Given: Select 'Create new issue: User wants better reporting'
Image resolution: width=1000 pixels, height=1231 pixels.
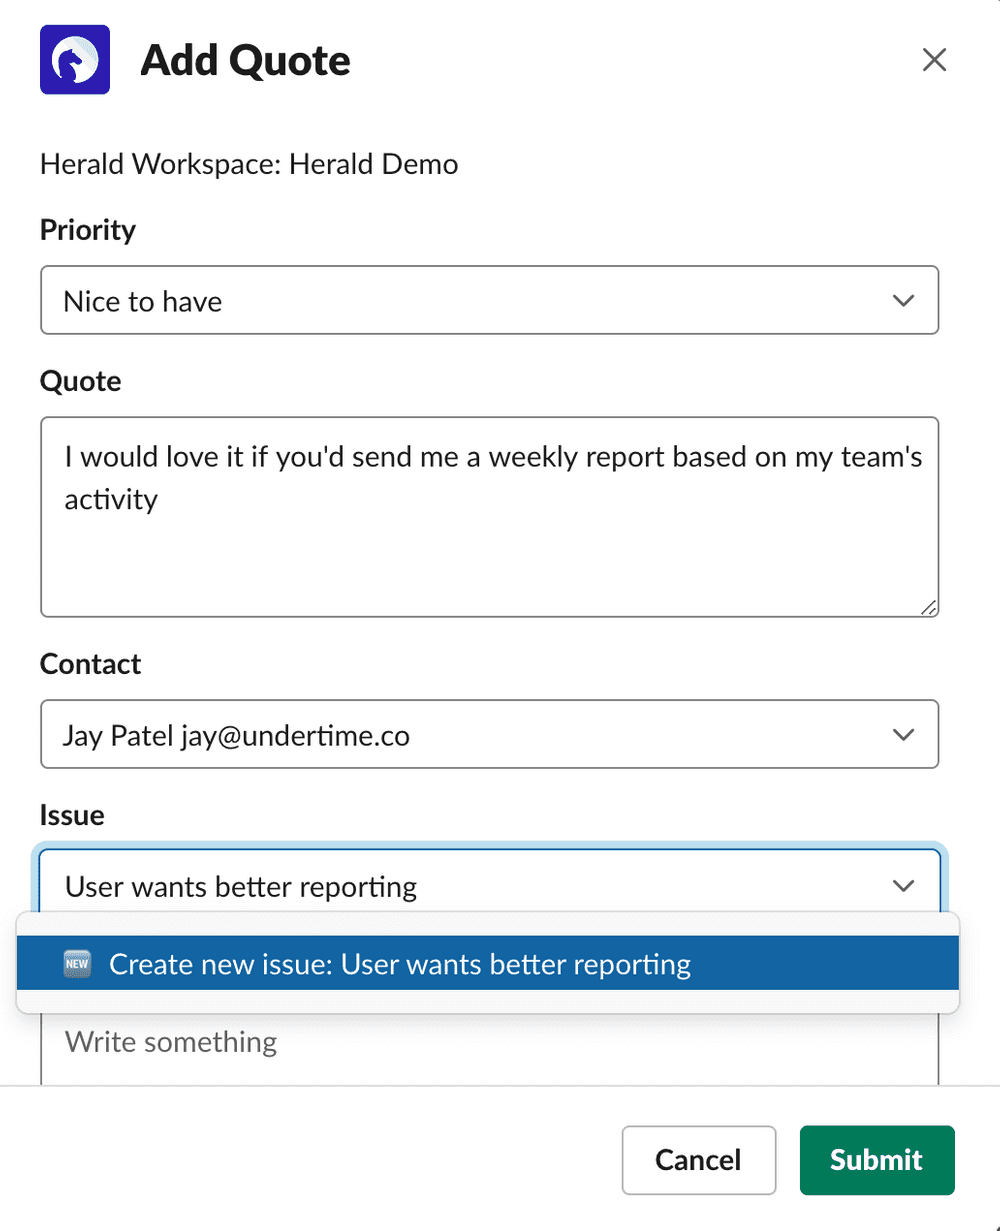Looking at the screenshot, I should tap(488, 963).
